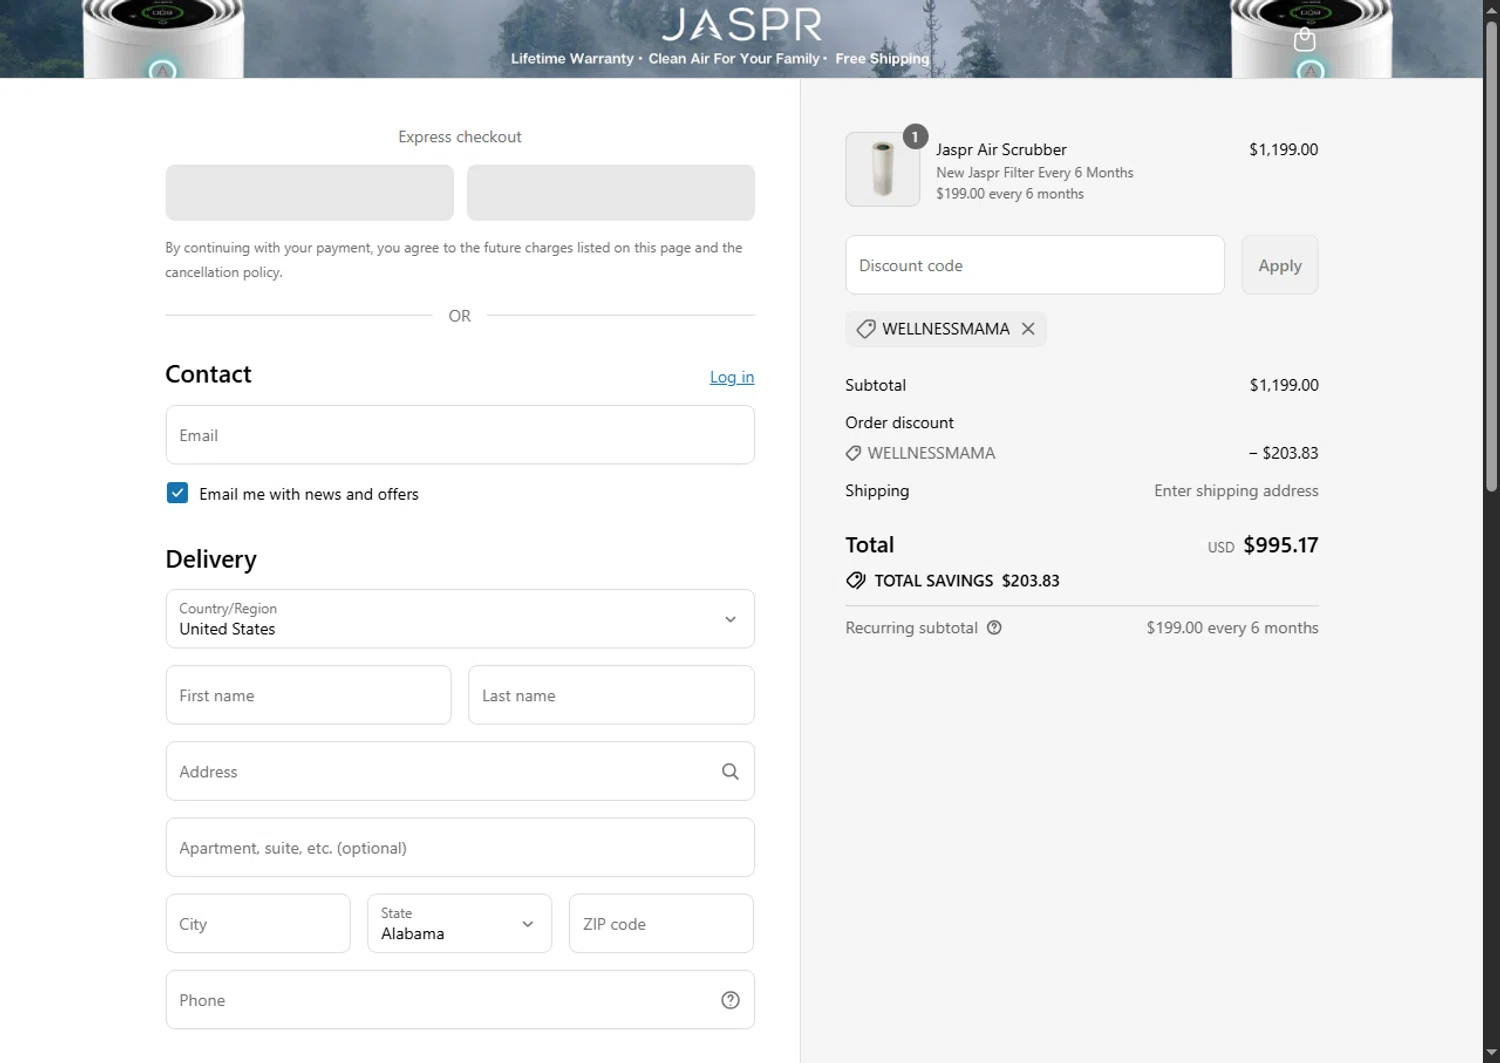Apply the discount code
The image size is (1500, 1063).
pyautogui.click(x=1280, y=265)
